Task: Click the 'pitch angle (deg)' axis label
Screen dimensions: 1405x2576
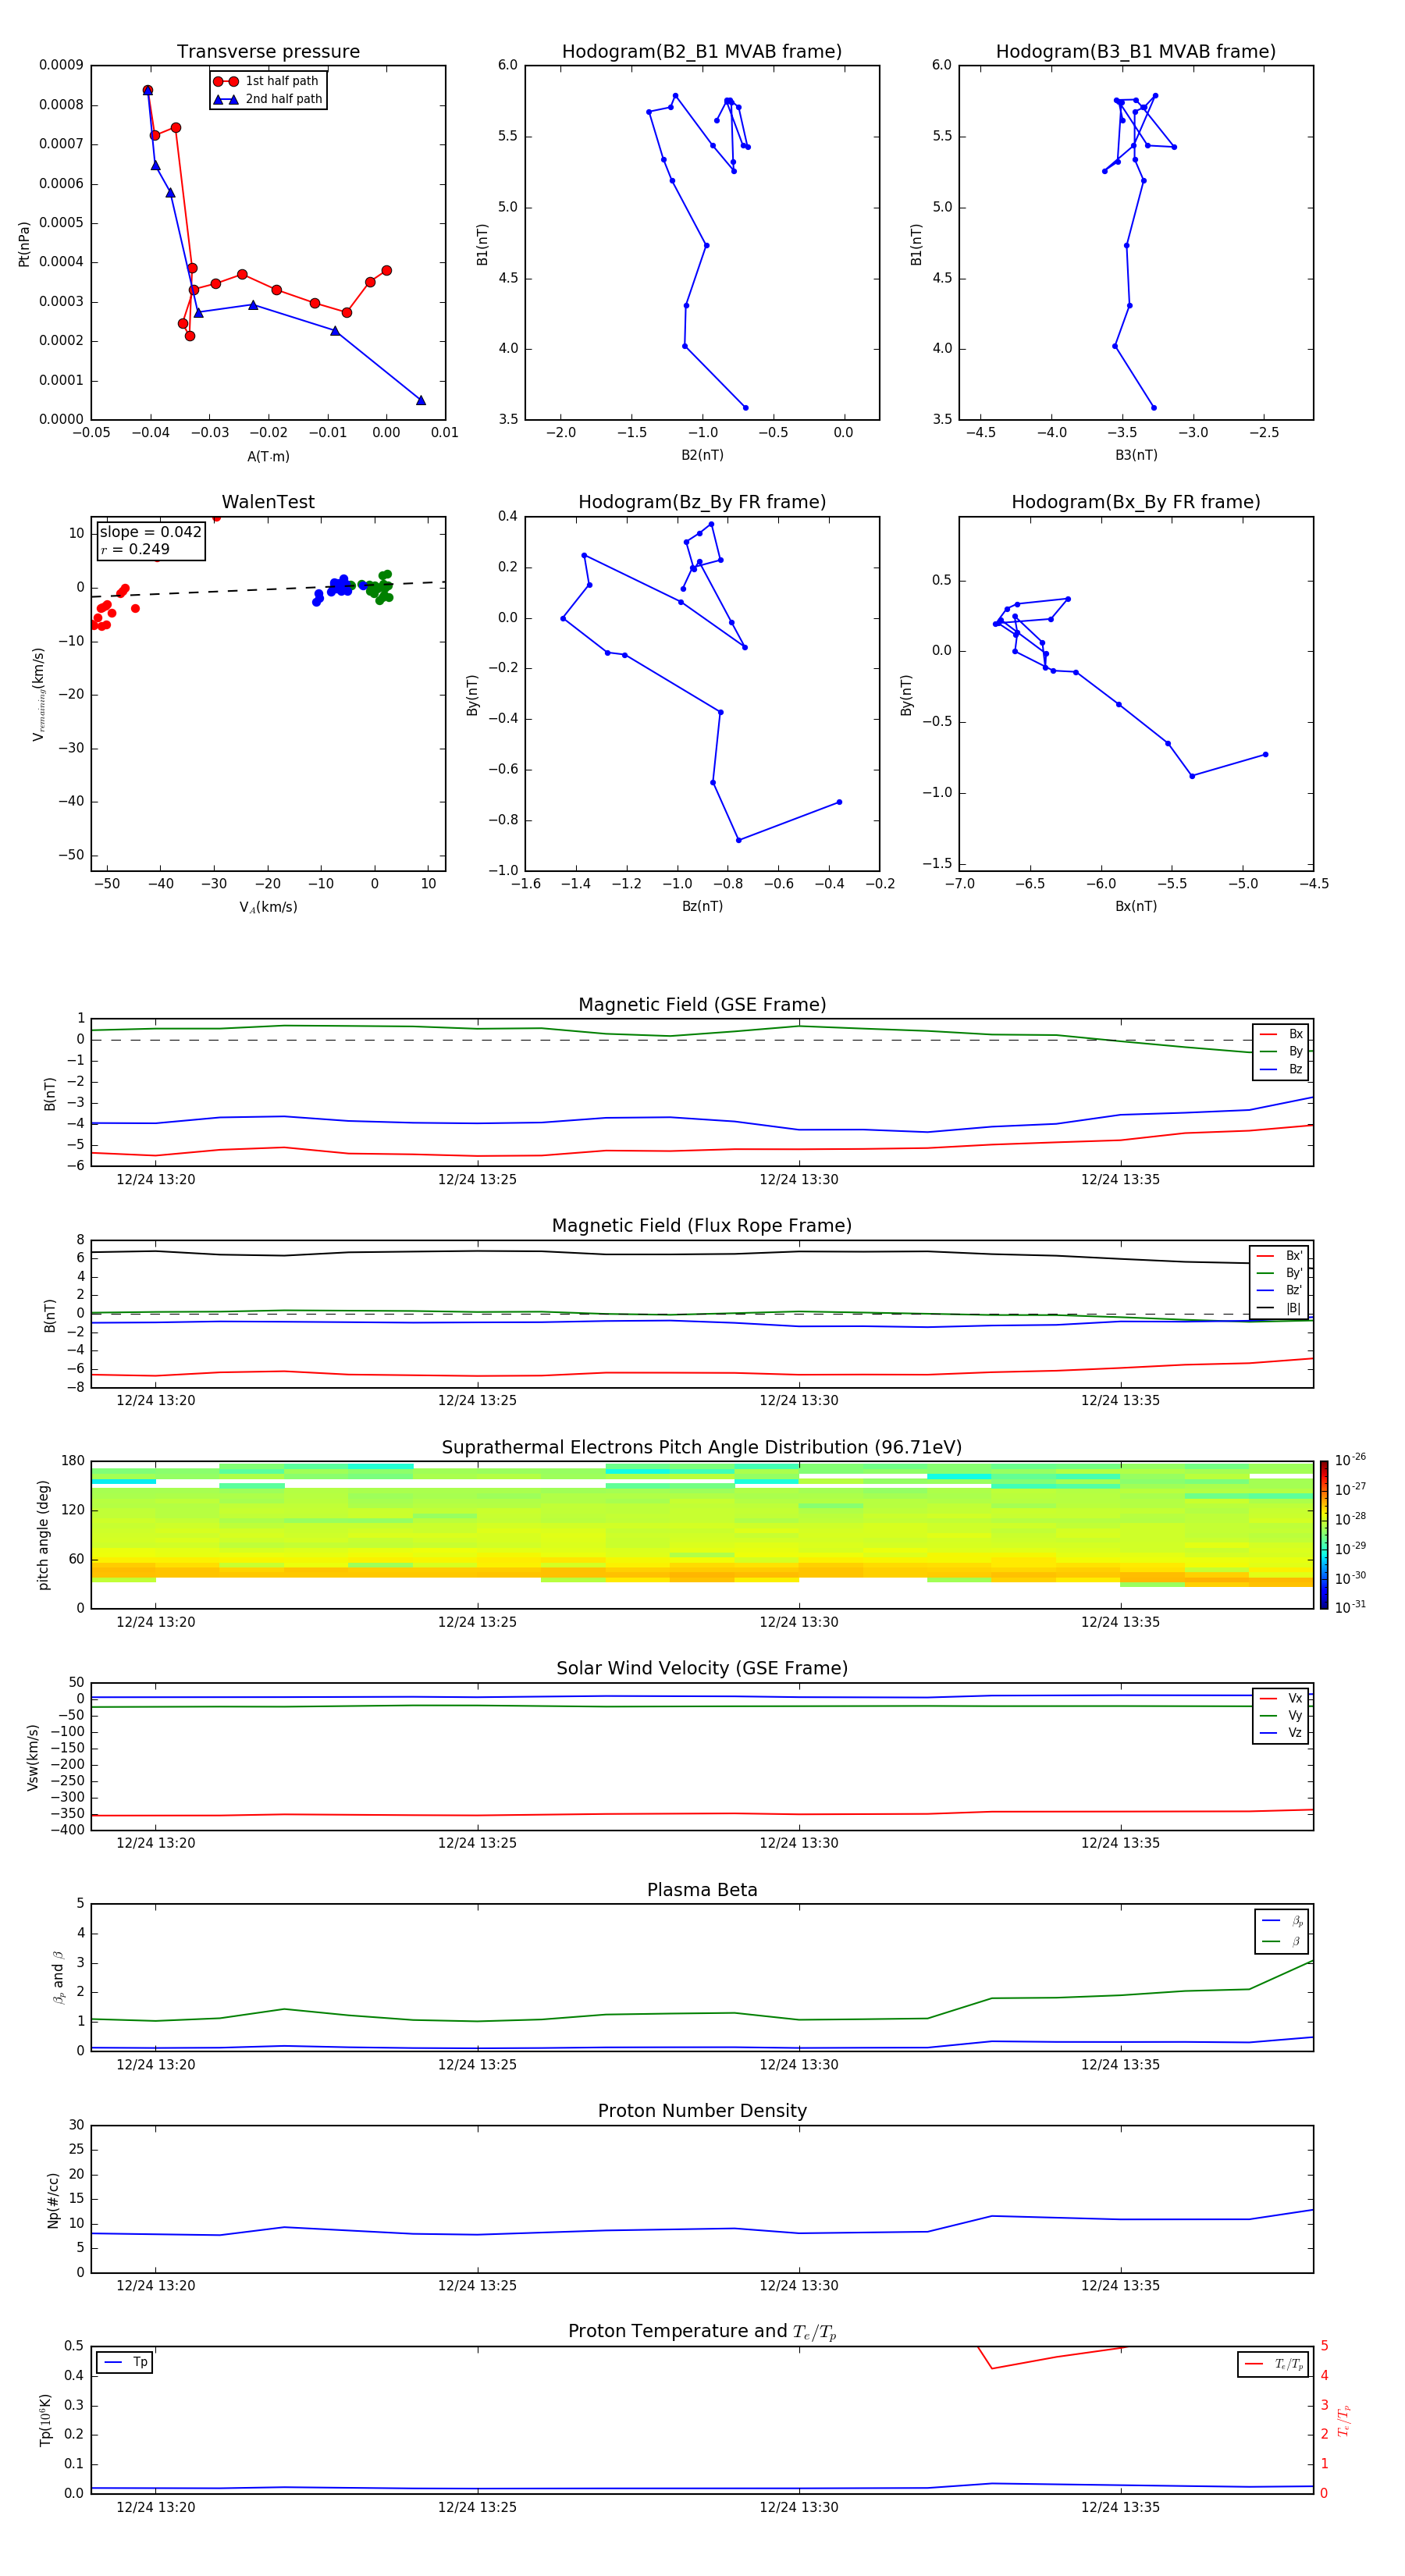Action: (43, 1535)
